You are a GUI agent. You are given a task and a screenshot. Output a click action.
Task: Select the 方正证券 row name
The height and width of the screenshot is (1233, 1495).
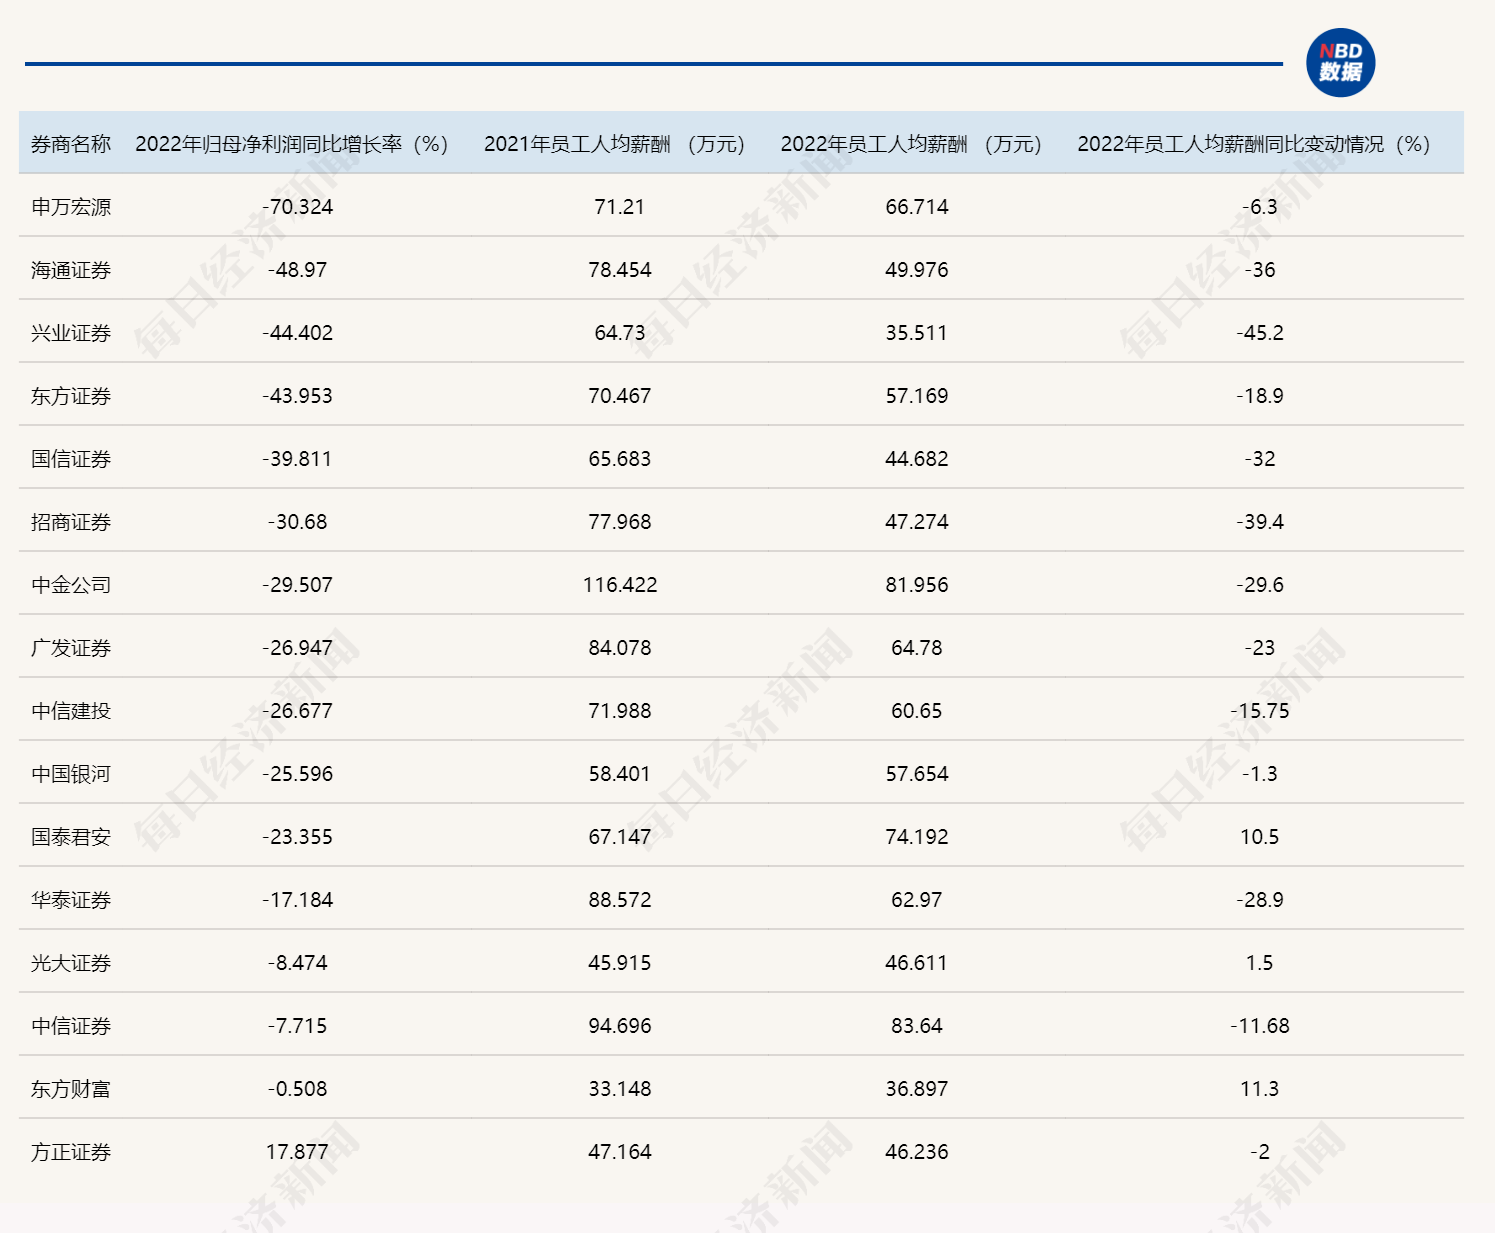point(71,1152)
